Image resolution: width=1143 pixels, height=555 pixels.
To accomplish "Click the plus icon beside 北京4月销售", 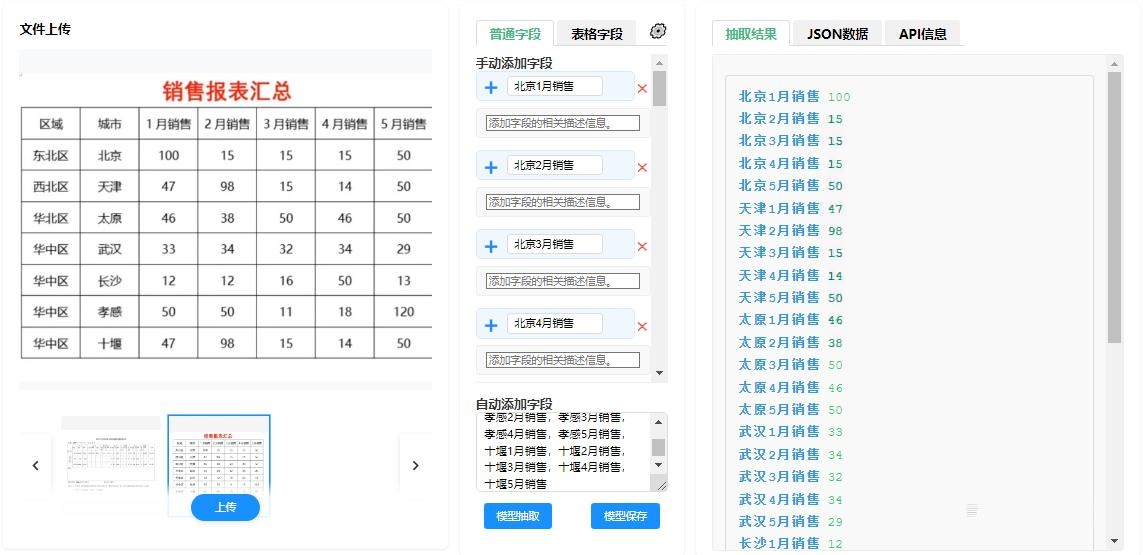I will pos(491,325).
